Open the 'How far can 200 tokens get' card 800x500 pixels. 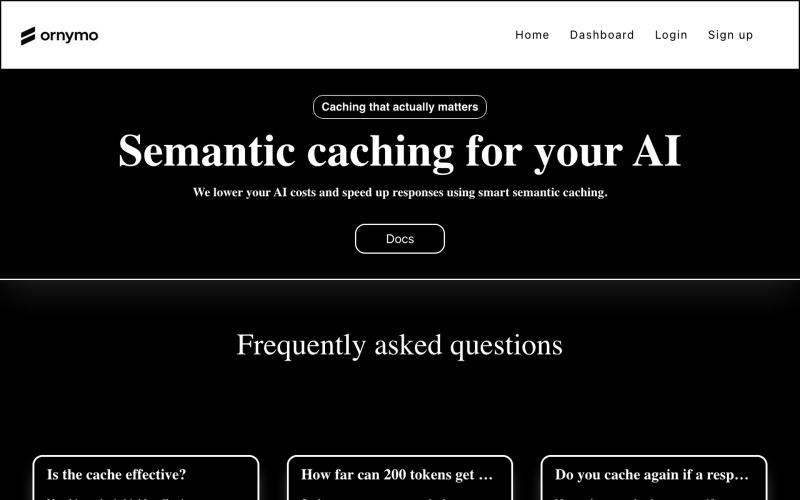400,478
